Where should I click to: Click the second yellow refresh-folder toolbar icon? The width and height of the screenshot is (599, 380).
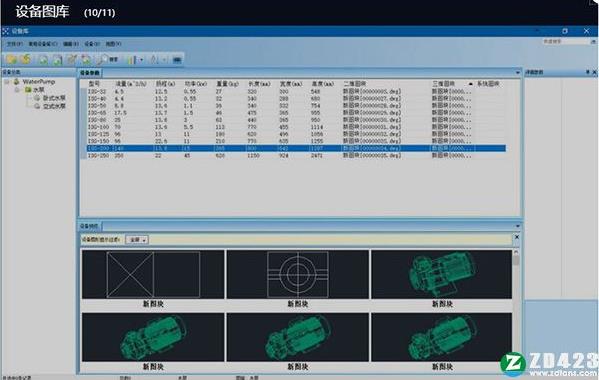click(x=26, y=59)
